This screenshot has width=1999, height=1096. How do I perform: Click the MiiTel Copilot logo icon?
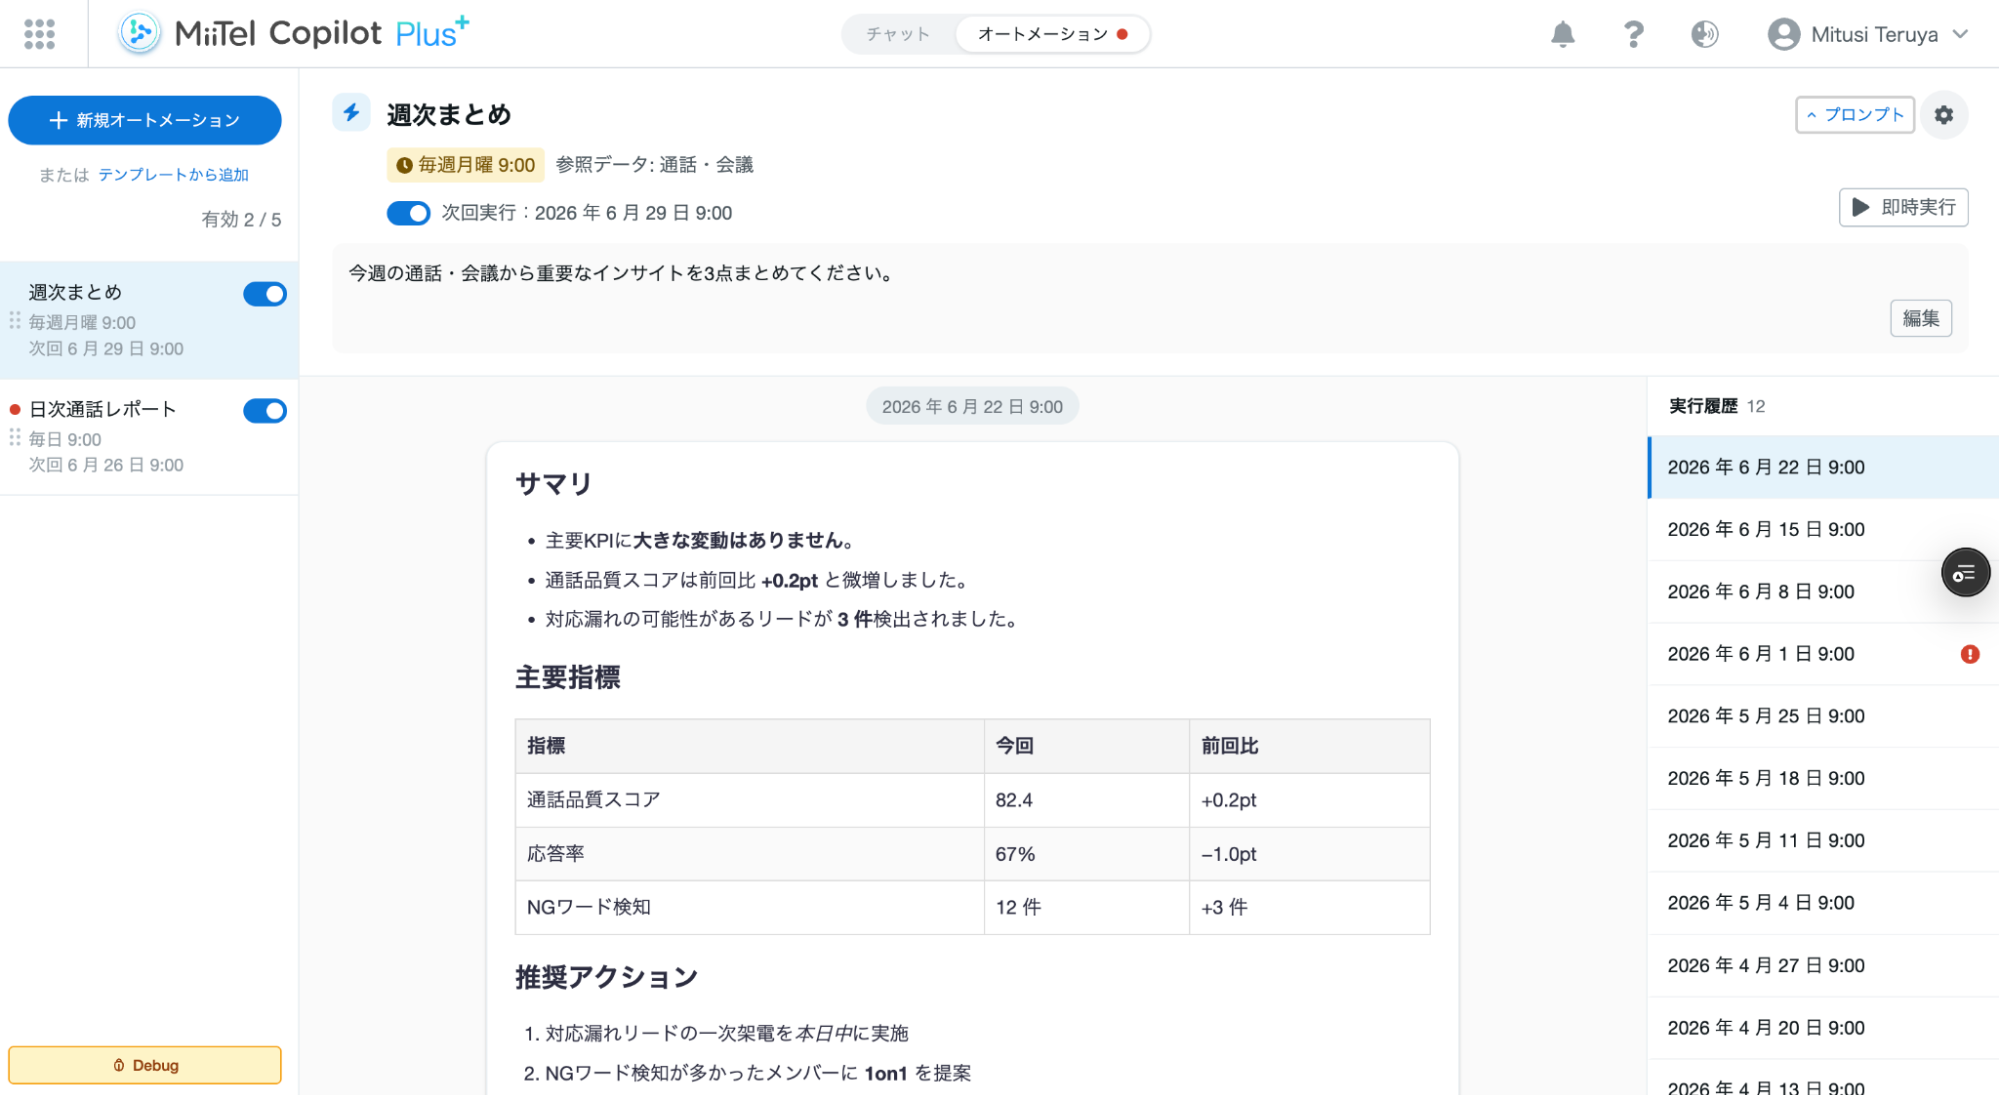coord(139,34)
